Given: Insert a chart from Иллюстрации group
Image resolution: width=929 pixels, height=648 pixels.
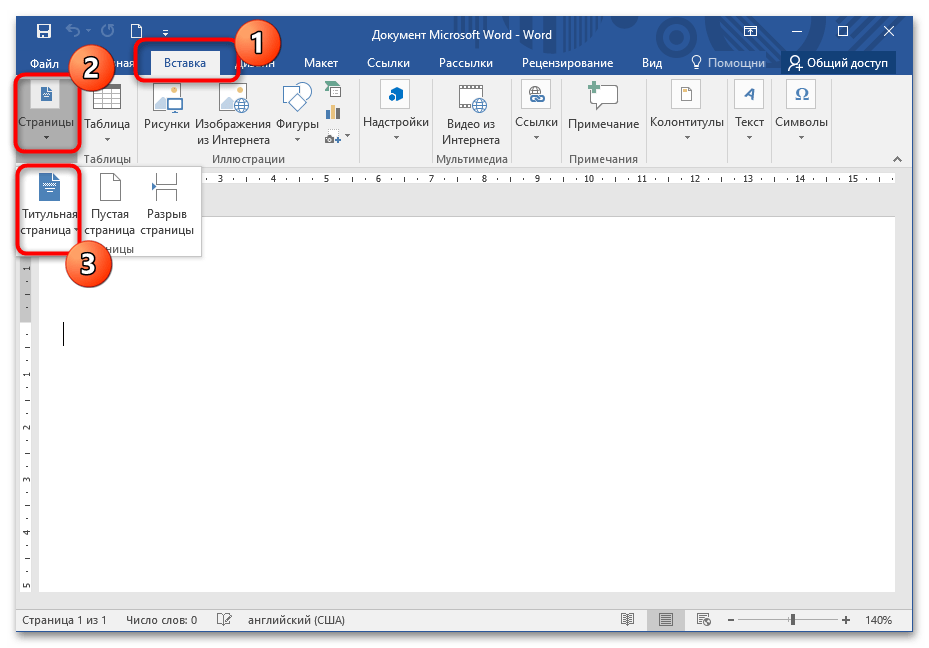Looking at the screenshot, I should (x=333, y=112).
